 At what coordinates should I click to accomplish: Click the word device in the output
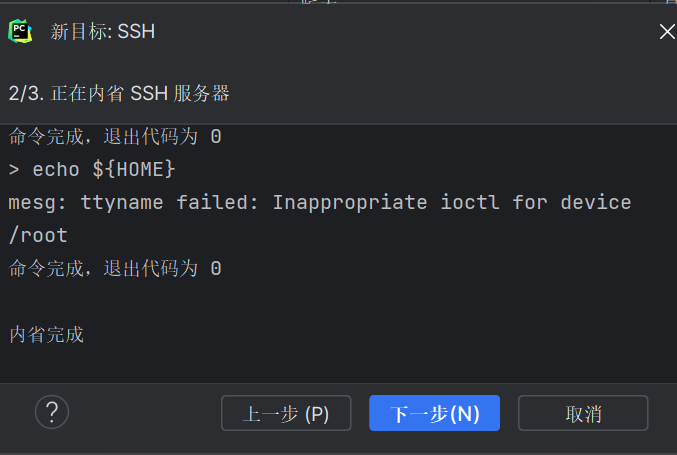coord(596,202)
